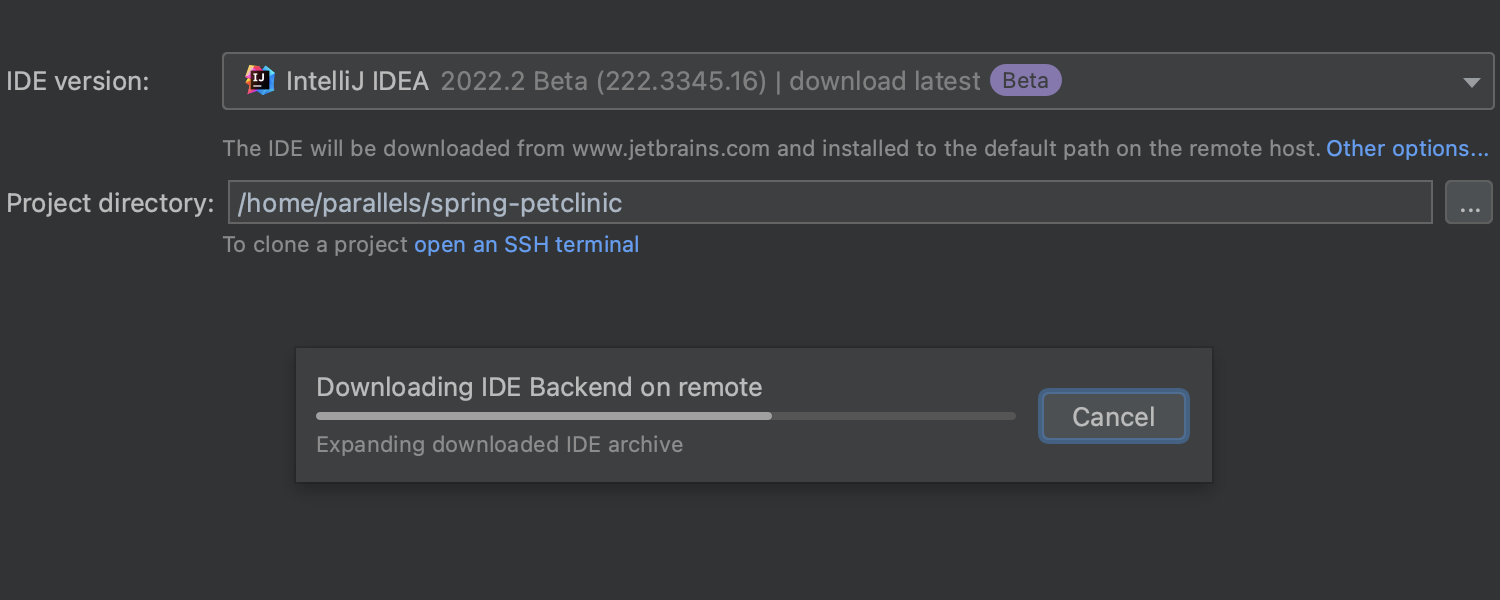Click the 'Expanding downloaded IDE archive' status text
Image resolution: width=1500 pixels, height=600 pixels.
click(x=499, y=445)
